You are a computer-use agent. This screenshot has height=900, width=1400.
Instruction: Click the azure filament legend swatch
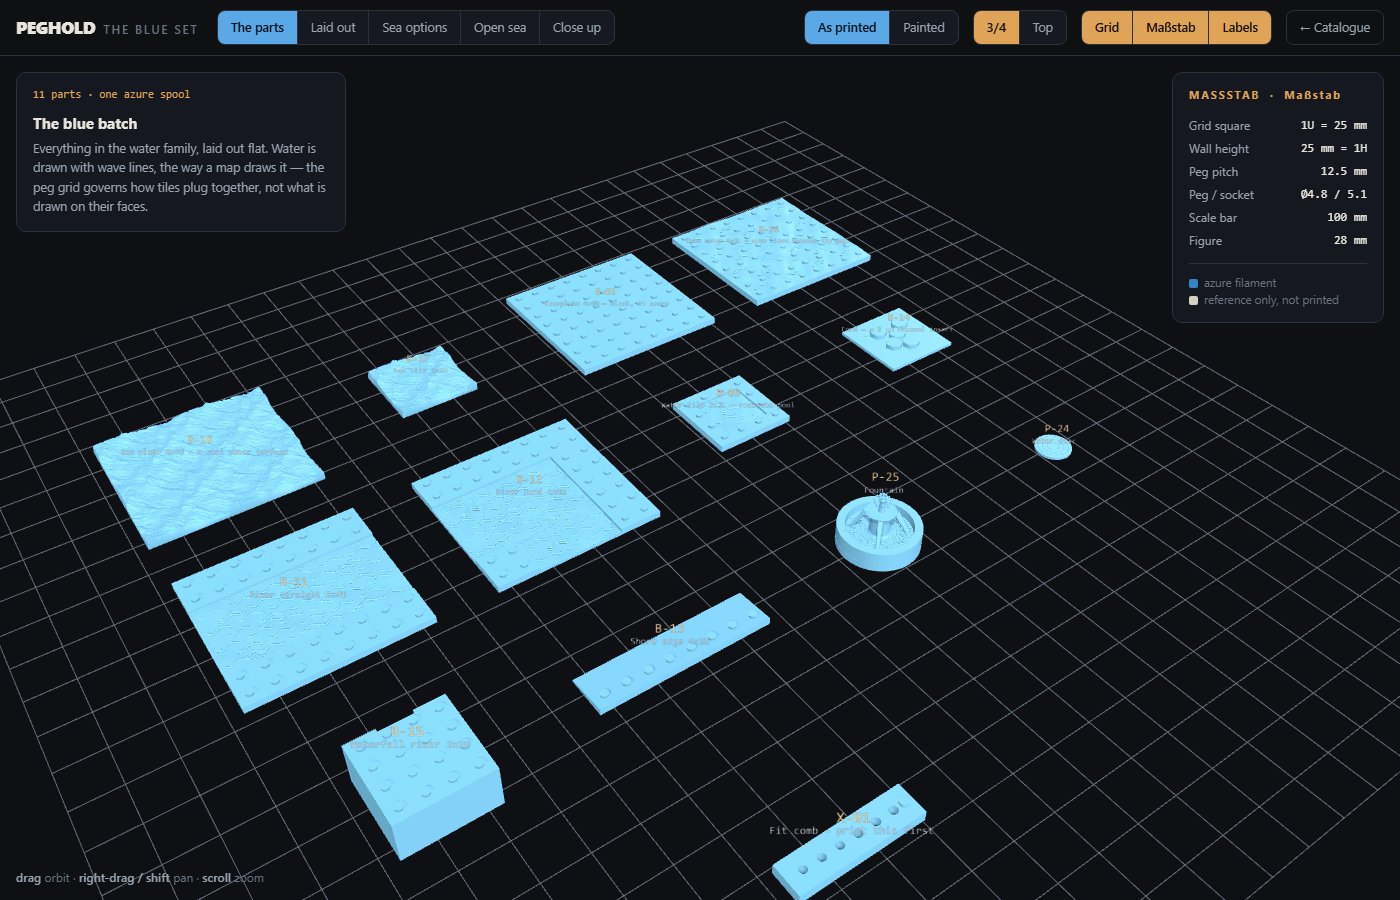pos(1193,284)
